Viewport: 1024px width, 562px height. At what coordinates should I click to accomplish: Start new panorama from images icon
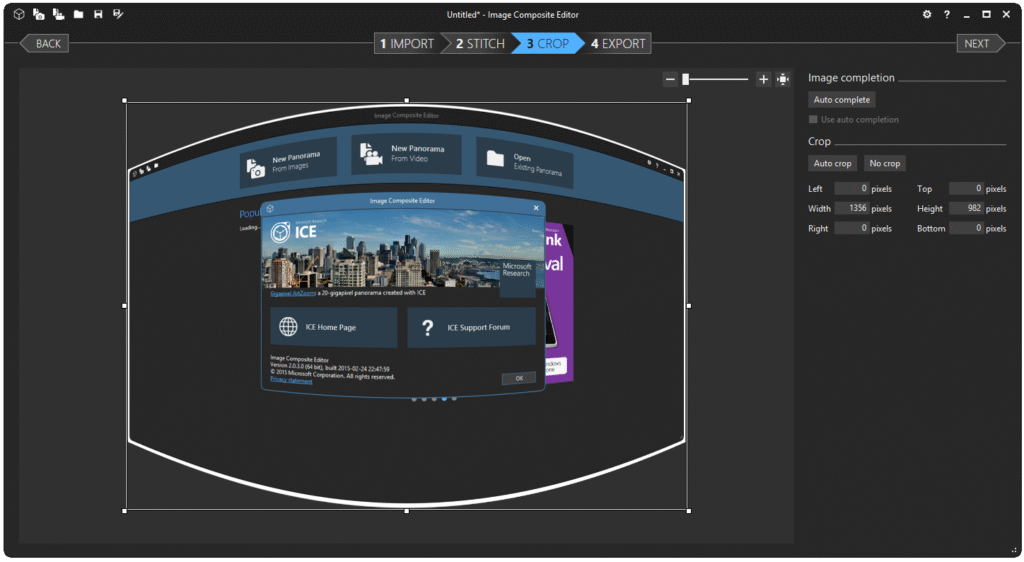tap(39, 14)
